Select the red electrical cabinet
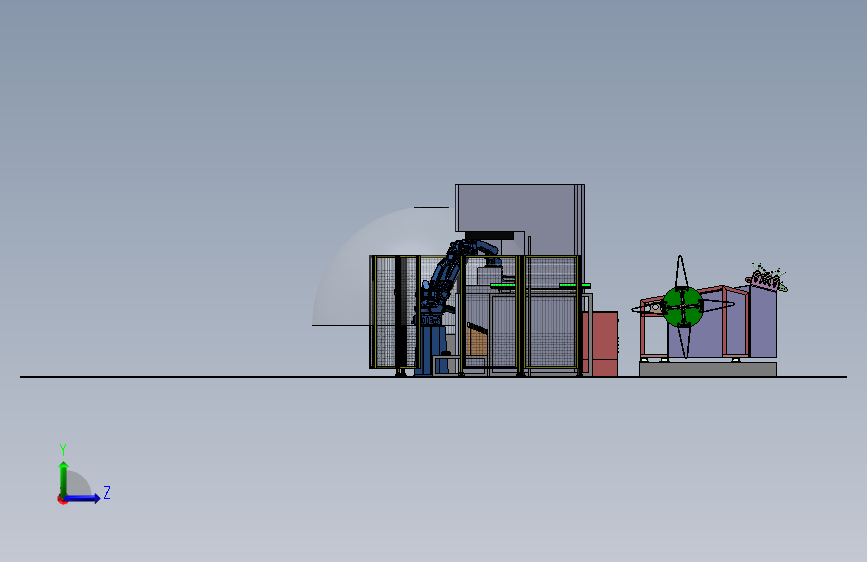Viewport: 867px width, 562px height. (x=604, y=344)
